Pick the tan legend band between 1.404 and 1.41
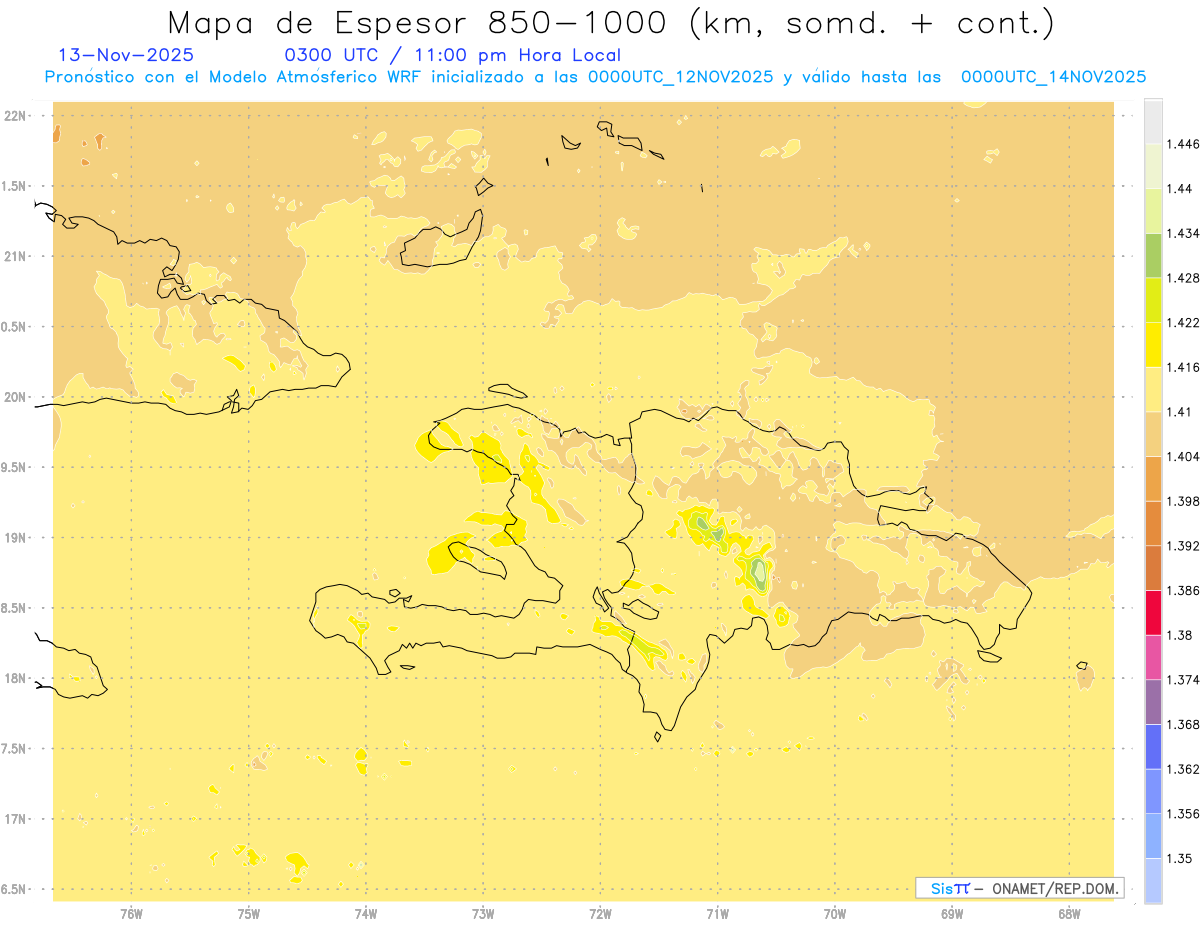The image size is (1200, 927). pos(1153,434)
